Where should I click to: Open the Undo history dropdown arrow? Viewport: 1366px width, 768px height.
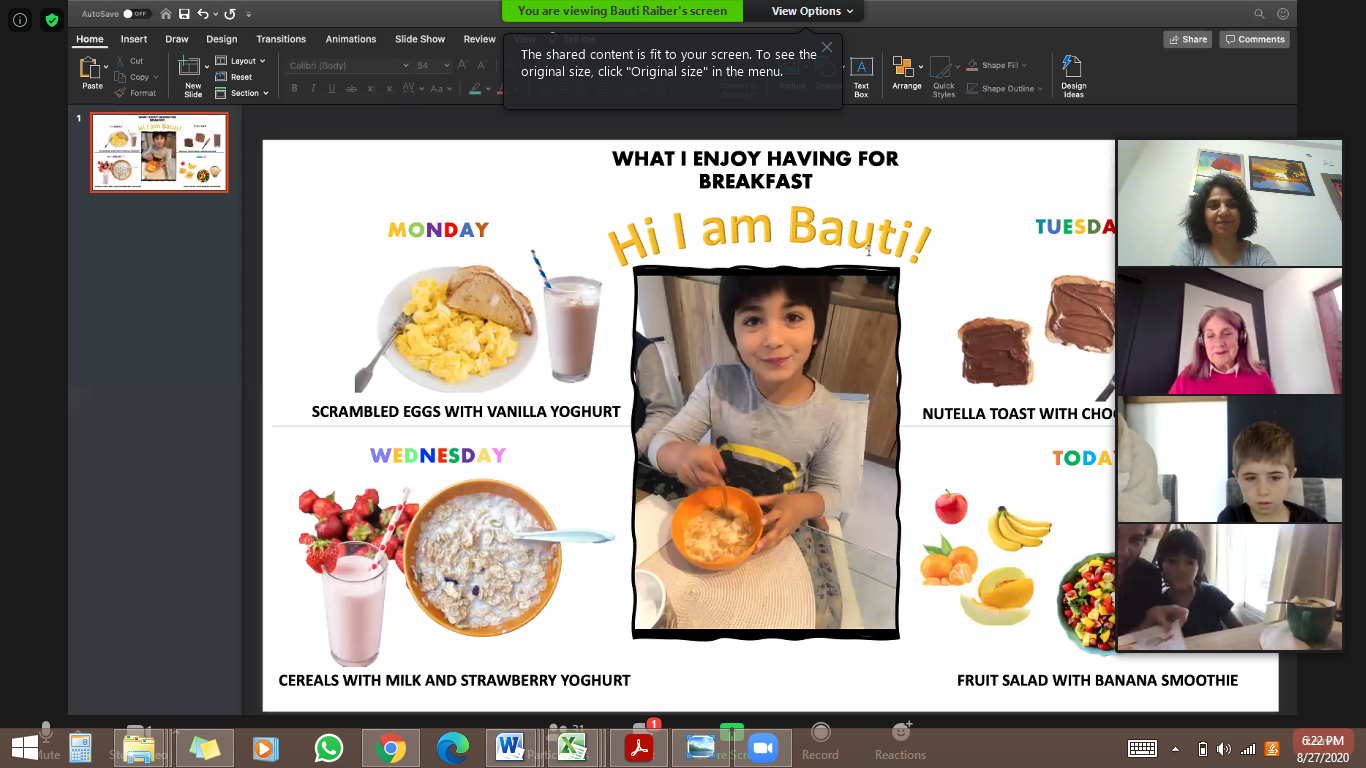[215, 14]
